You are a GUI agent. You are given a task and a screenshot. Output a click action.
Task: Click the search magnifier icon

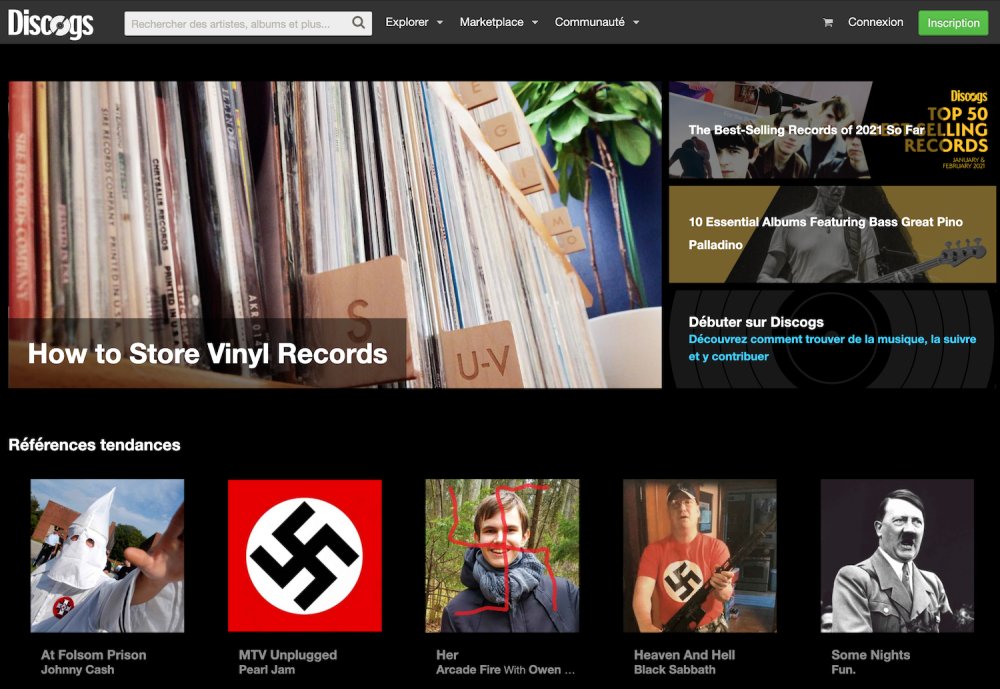[358, 21]
